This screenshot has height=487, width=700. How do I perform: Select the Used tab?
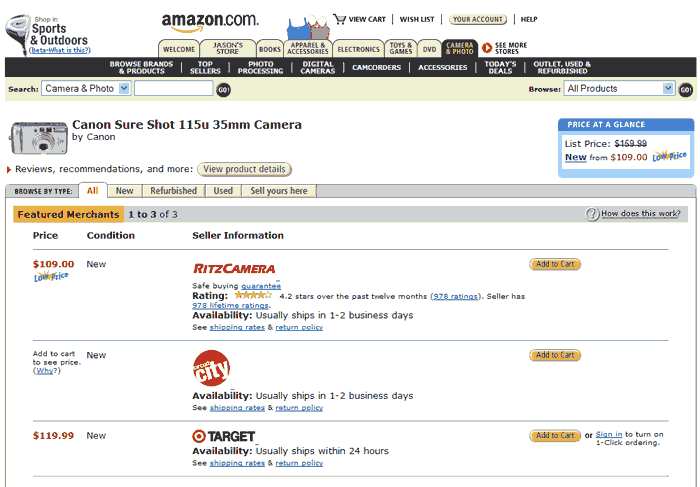[223, 191]
